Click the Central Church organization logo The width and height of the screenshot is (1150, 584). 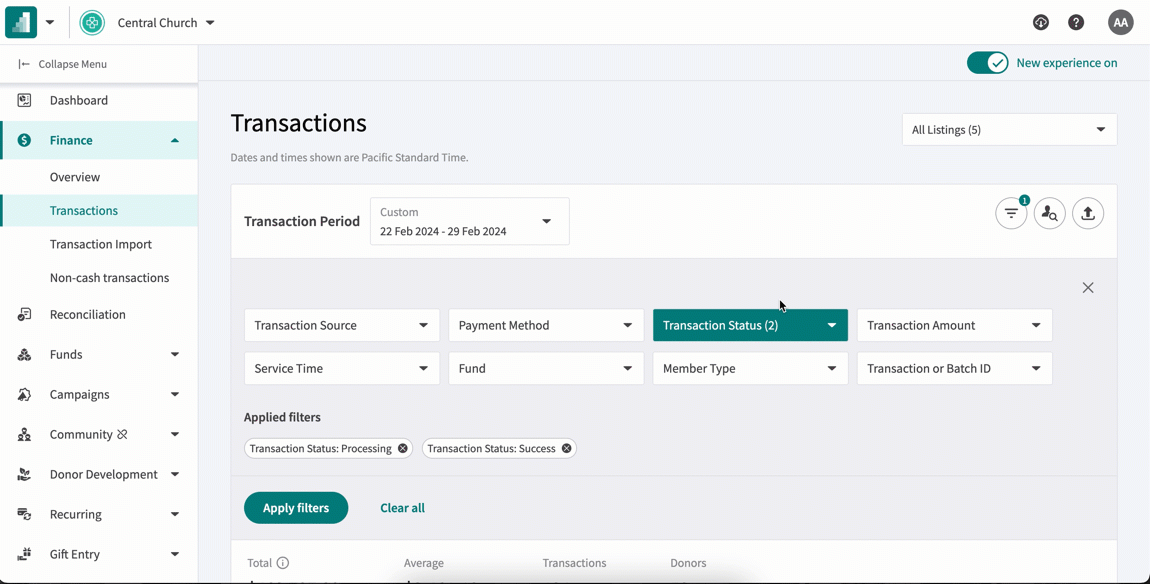[90, 22]
